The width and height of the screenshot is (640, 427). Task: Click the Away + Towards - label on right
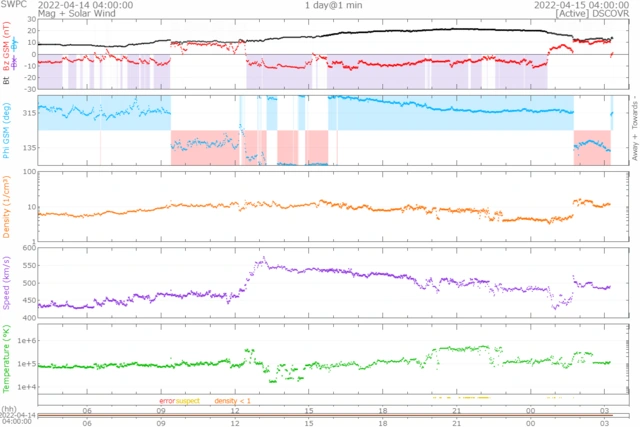point(632,129)
